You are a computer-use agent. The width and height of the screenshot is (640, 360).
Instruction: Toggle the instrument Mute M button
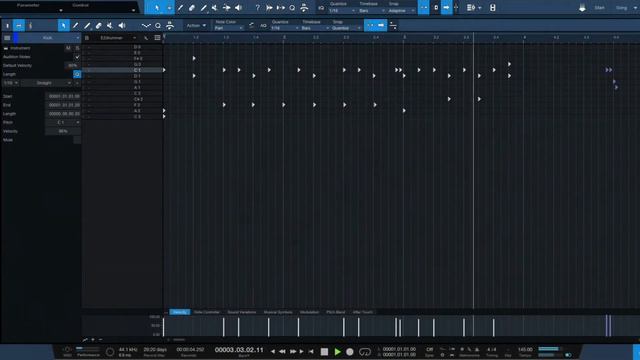pyautogui.click(x=68, y=48)
